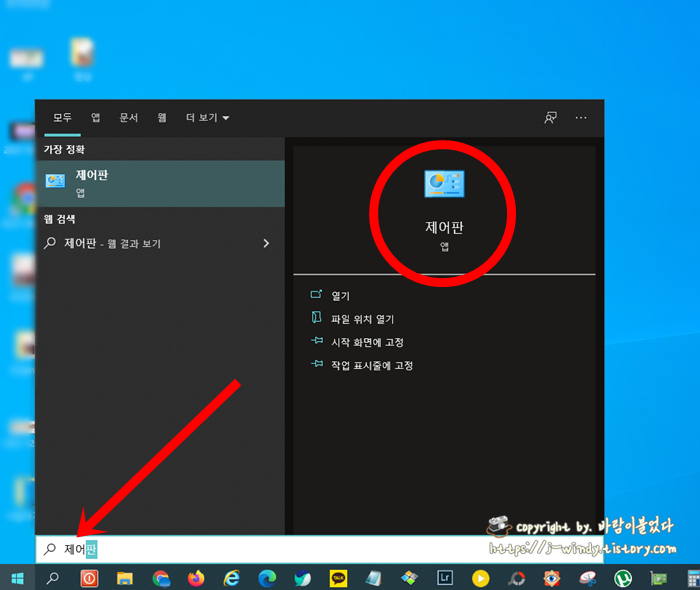Click the 열기 open icon
This screenshot has height=590, width=700.
317,294
